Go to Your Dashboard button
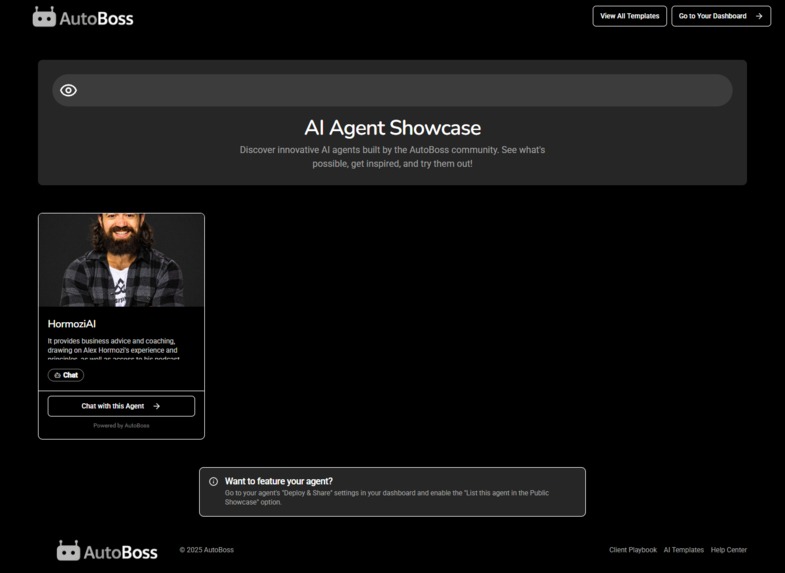Image resolution: width=785 pixels, height=573 pixels. 721,16
